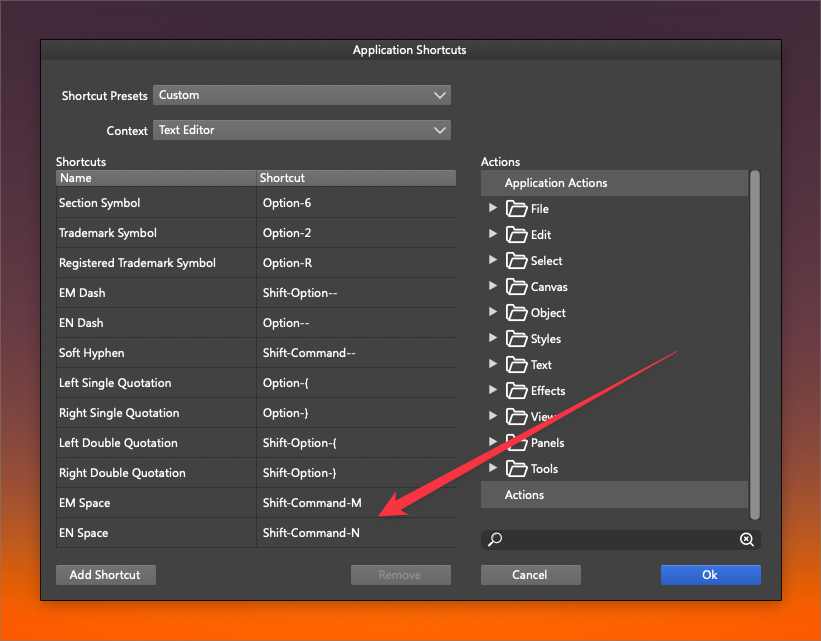Confirm with the Ok button
Screen dimensions: 821x641
click(x=710, y=575)
